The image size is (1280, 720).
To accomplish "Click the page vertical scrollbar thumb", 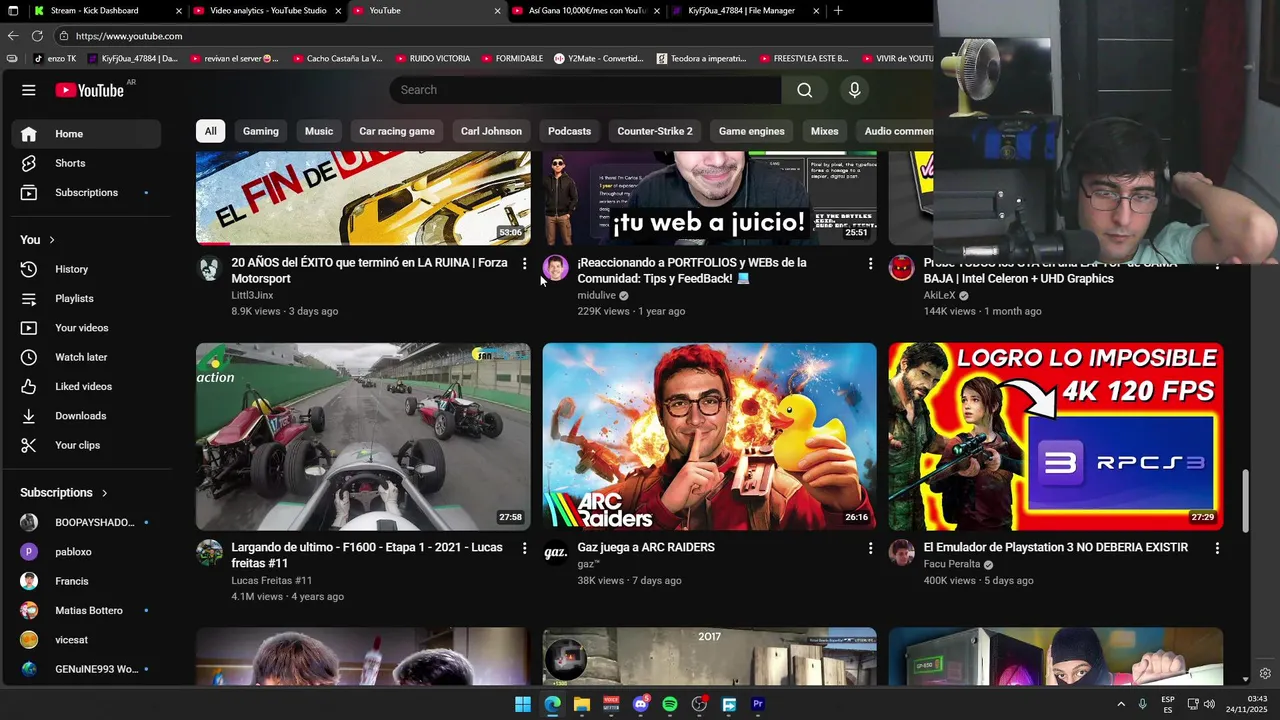I will tap(1245, 501).
